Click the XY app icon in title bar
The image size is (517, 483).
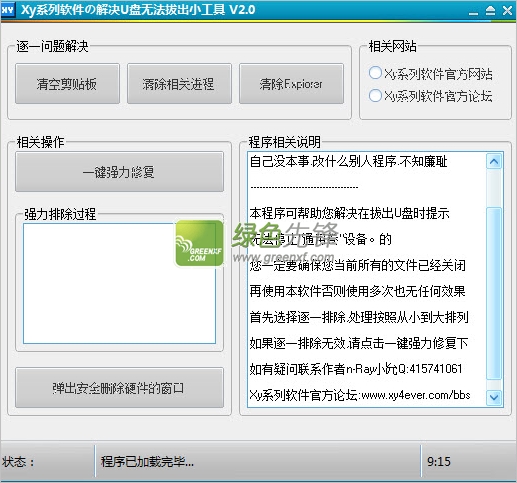tap(8, 10)
